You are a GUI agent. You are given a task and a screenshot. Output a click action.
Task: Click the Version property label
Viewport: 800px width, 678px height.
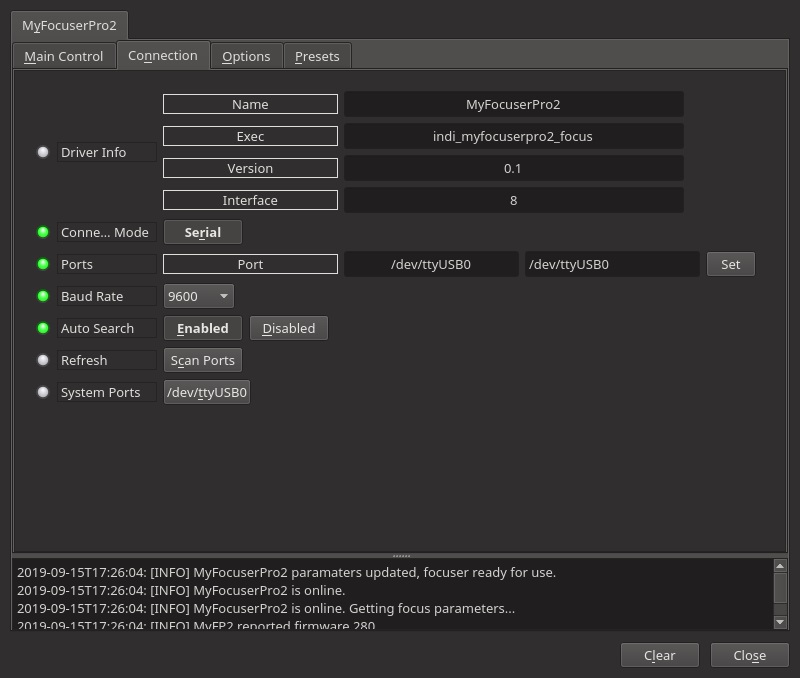pyautogui.click(x=250, y=168)
